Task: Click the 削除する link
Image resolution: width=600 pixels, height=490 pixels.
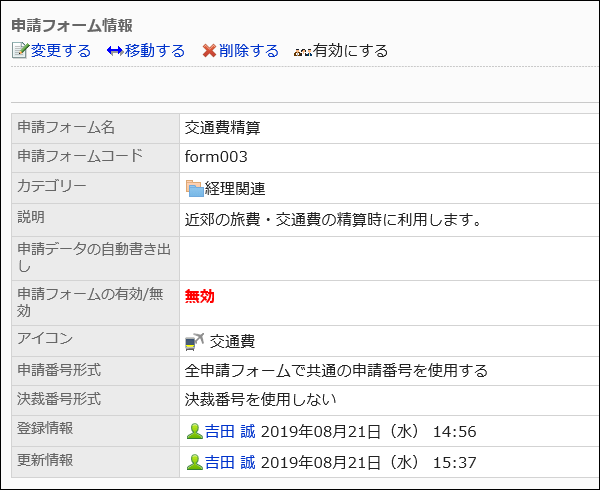Action: [249, 50]
